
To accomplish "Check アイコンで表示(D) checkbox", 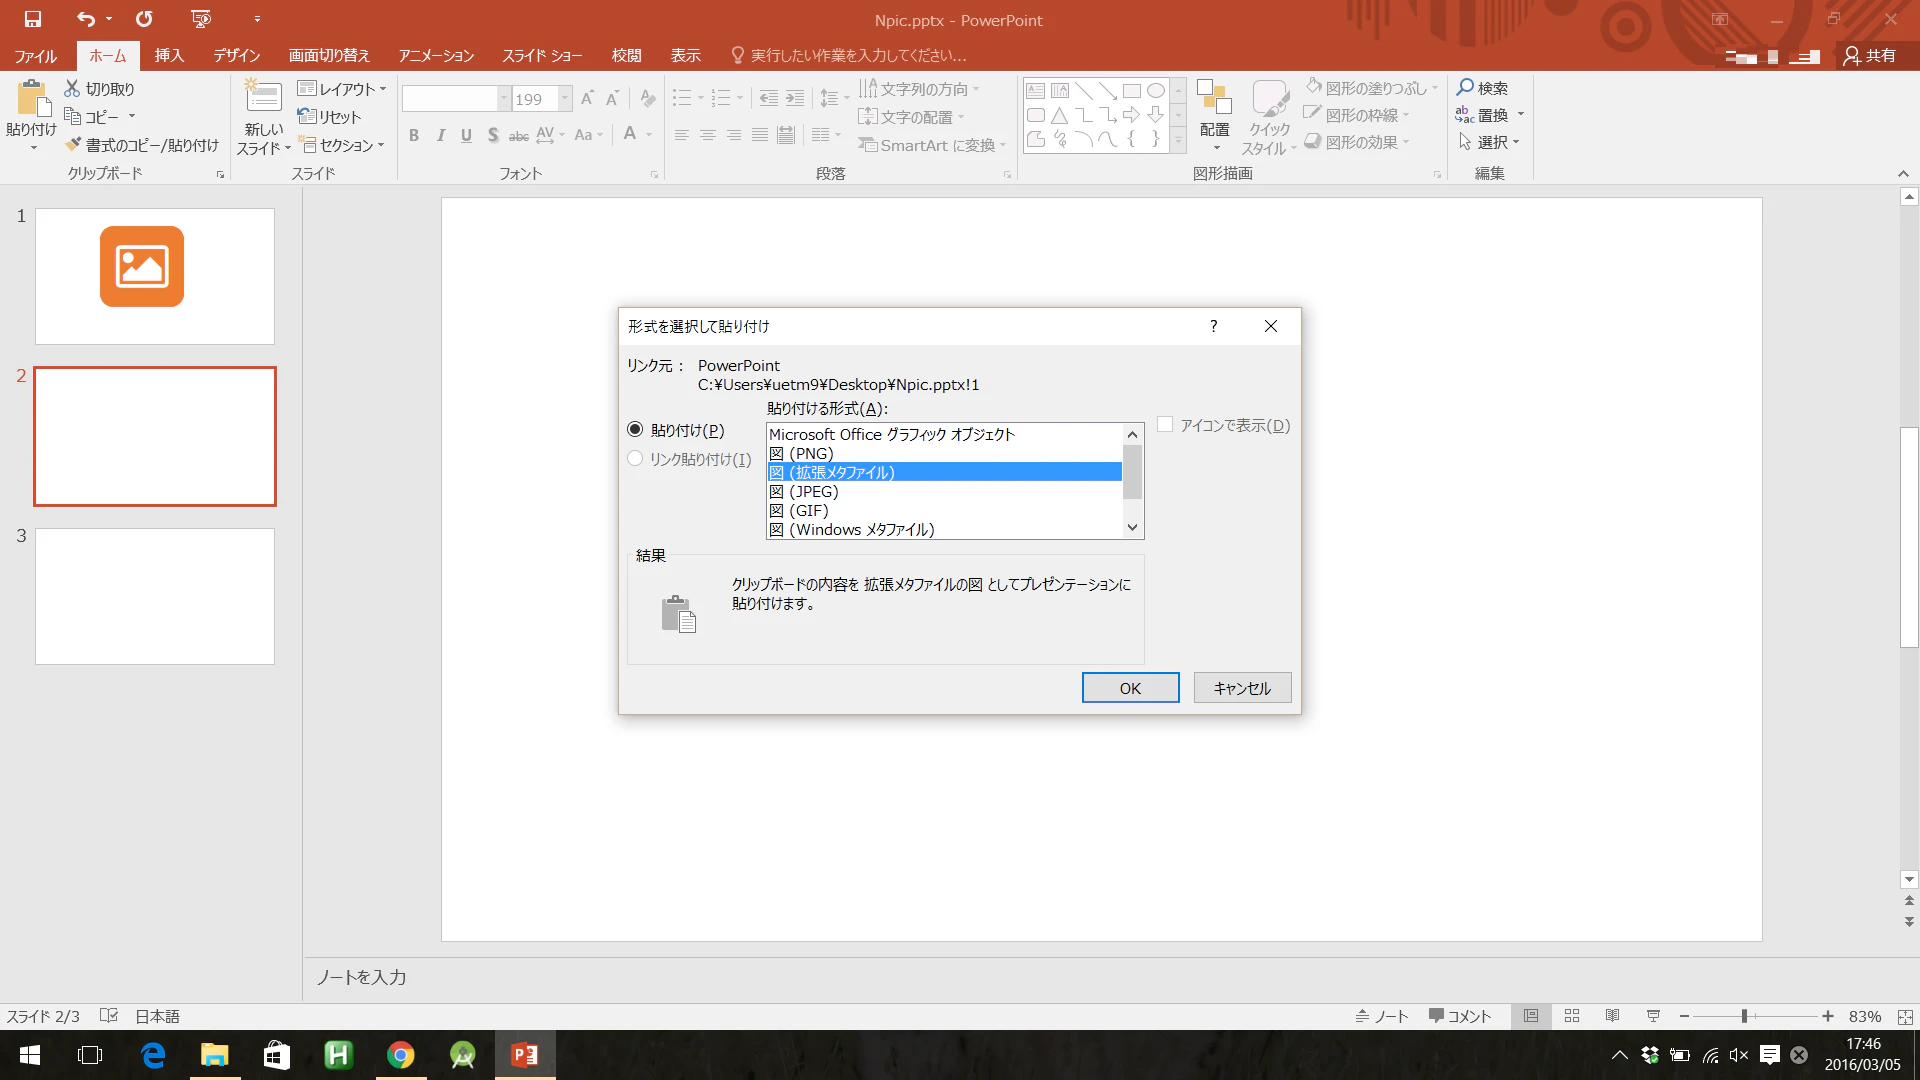I will coord(1165,425).
